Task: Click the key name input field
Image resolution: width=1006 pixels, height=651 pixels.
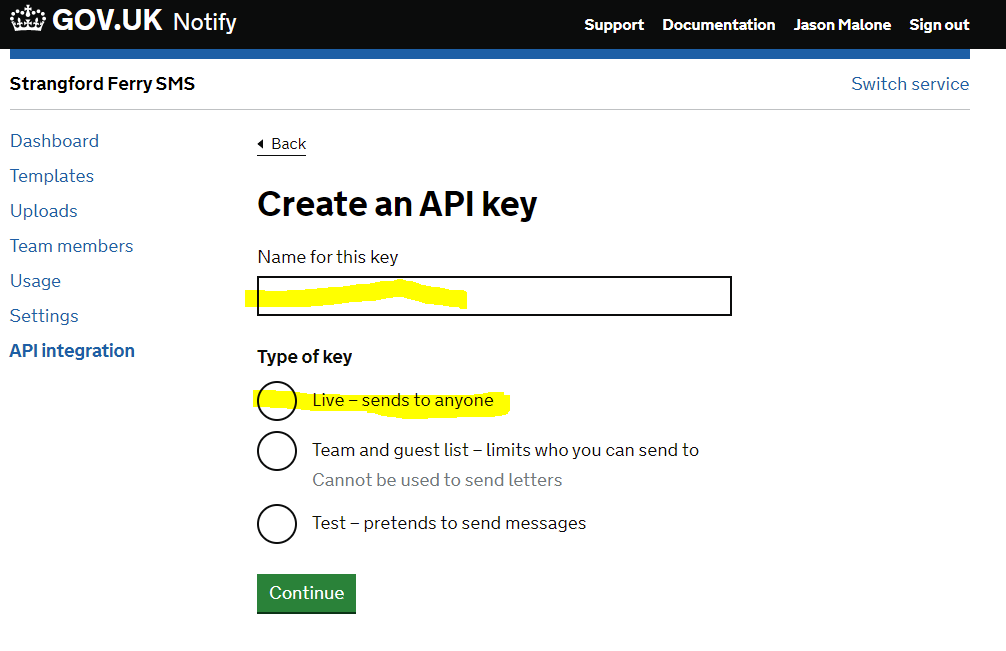Action: coord(494,296)
